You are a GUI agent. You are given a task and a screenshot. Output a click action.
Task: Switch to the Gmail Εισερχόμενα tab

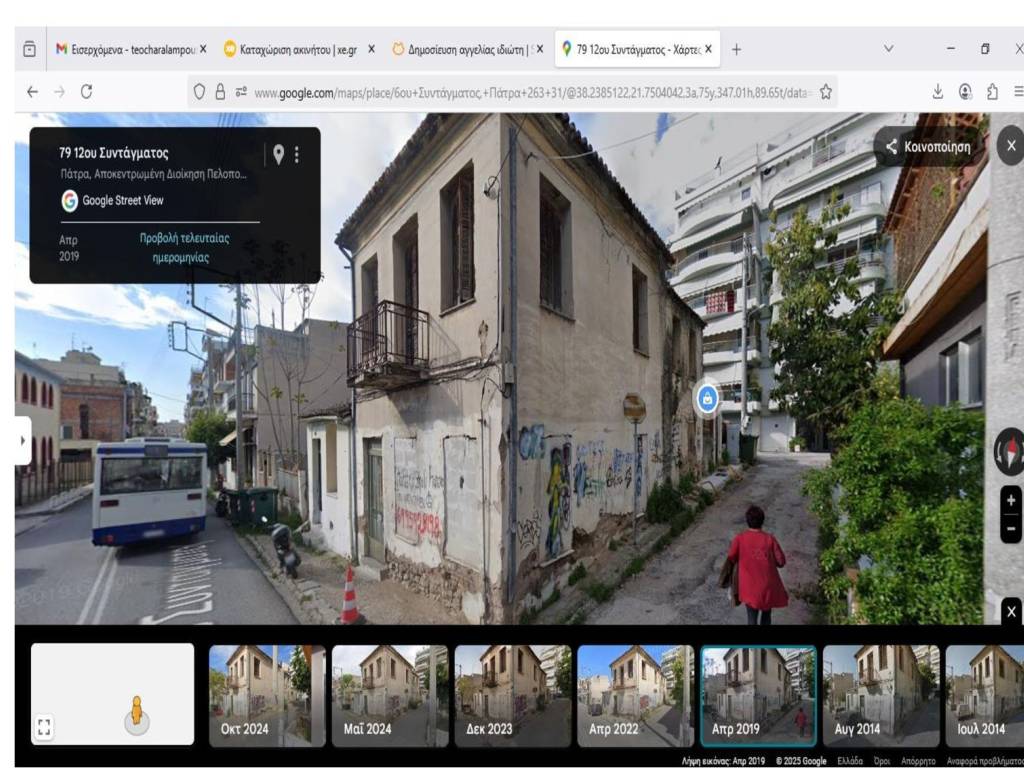pyautogui.click(x=130, y=48)
